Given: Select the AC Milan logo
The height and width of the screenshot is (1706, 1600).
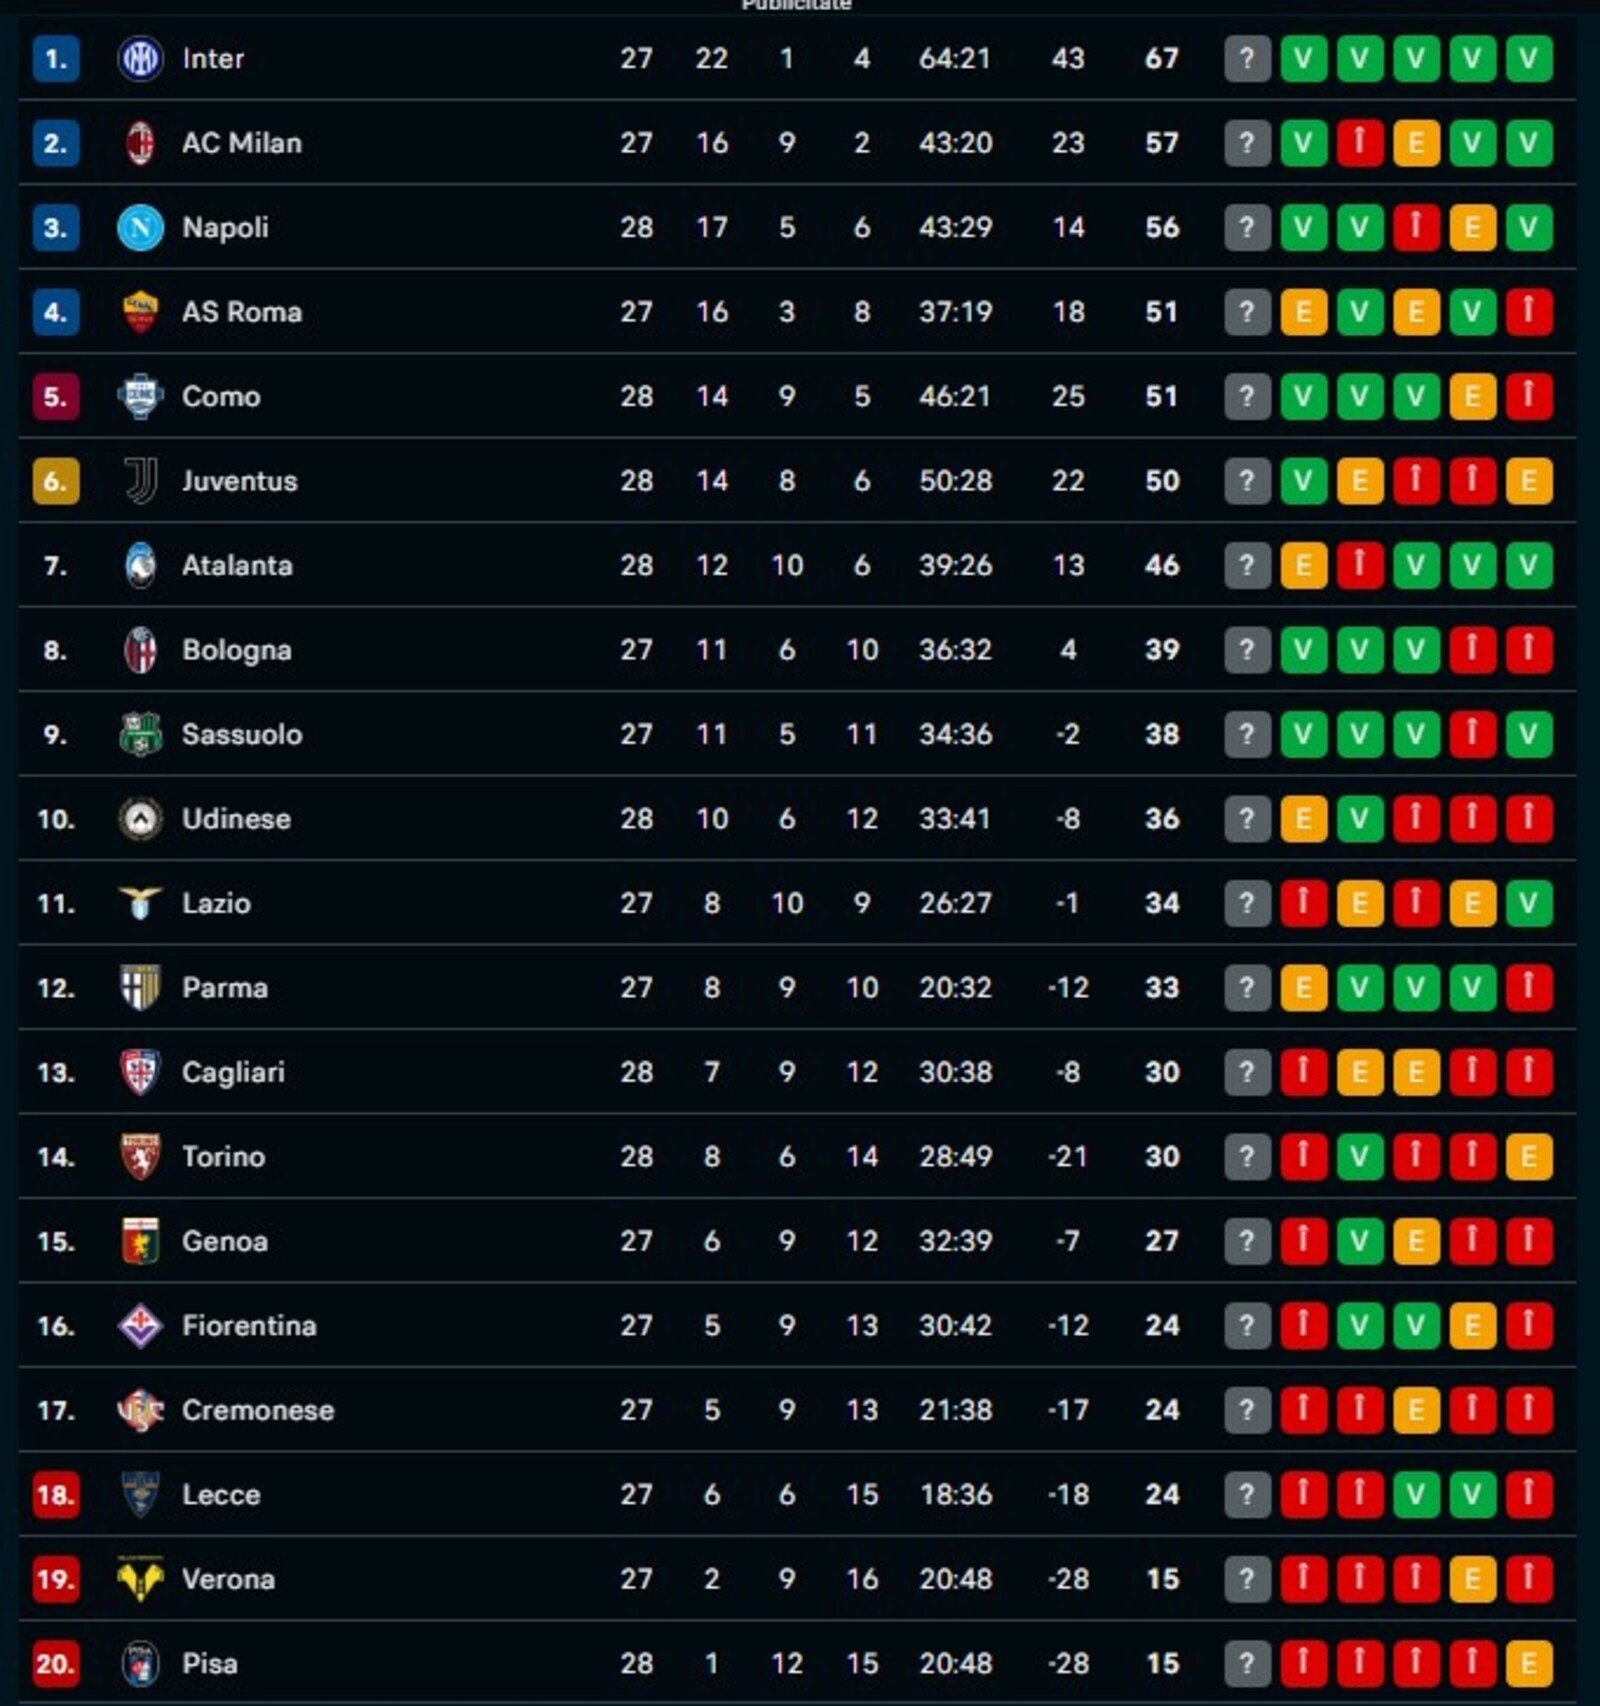Looking at the screenshot, I should pos(143,142).
